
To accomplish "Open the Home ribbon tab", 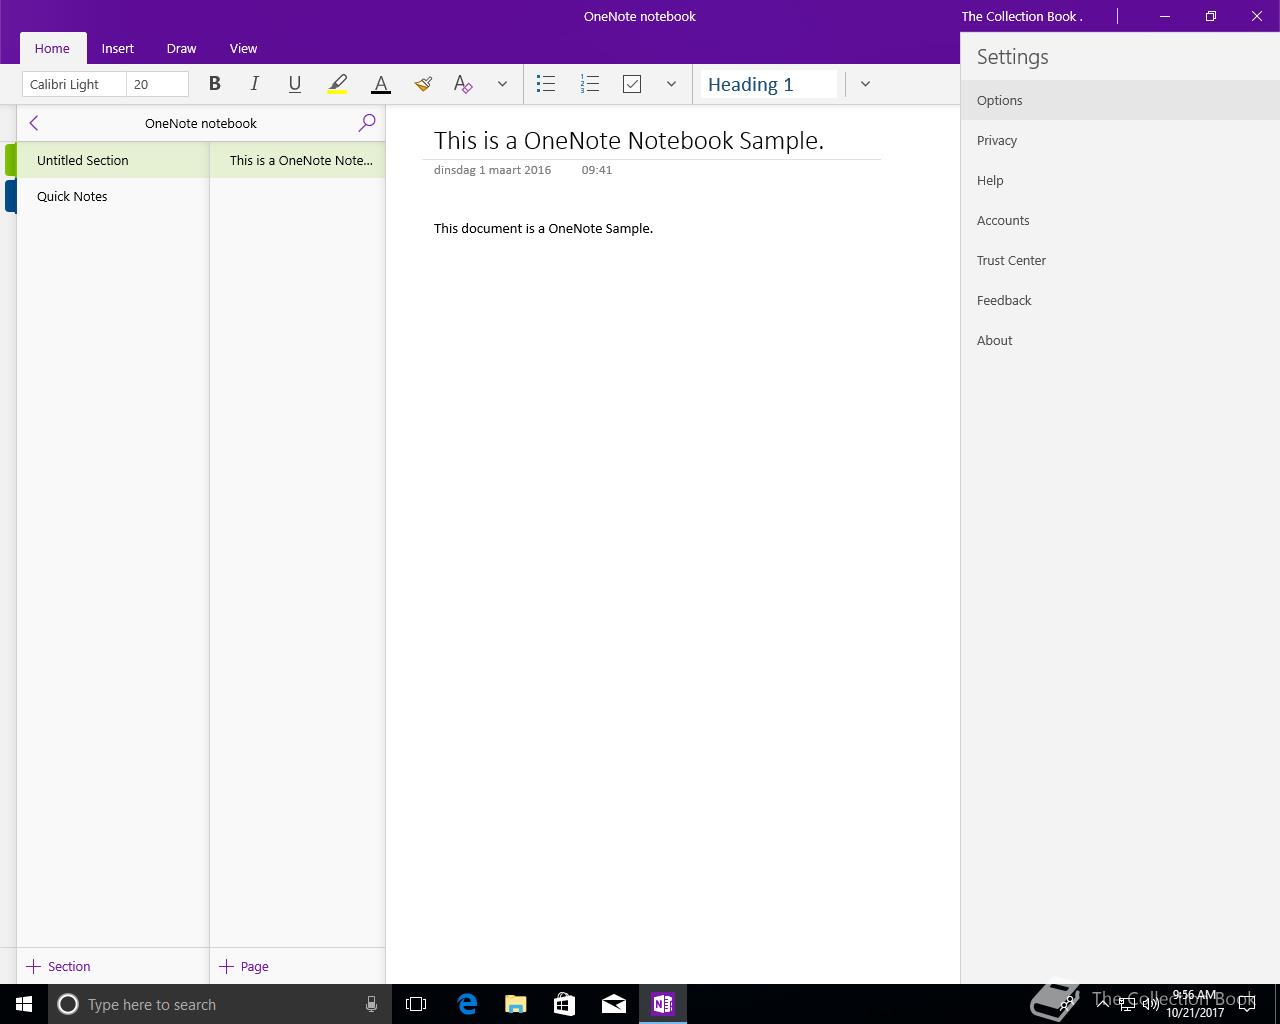I will coord(52,48).
